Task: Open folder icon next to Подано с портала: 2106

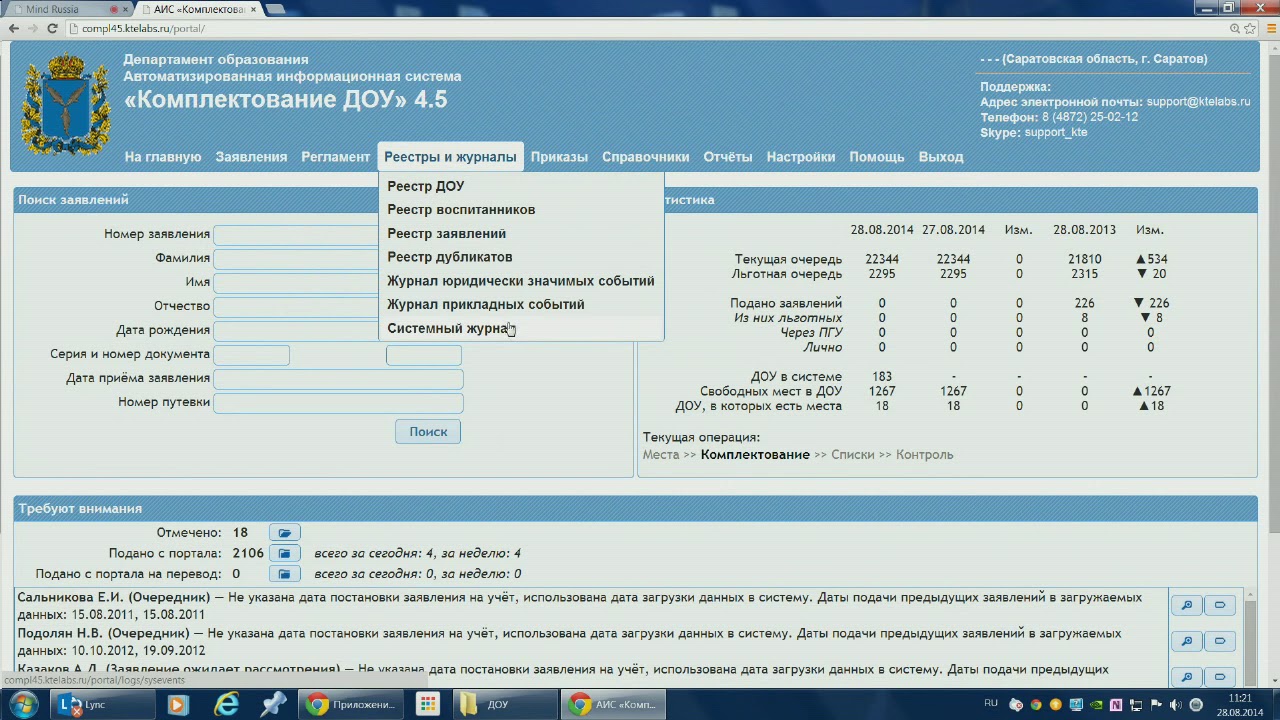Action: (x=284, y=553)
